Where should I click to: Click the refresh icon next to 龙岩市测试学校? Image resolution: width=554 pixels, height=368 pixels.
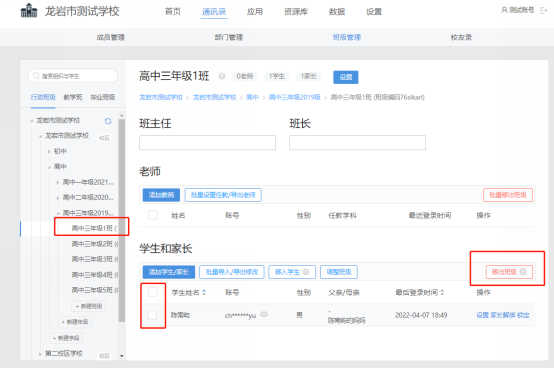[108, 121]
